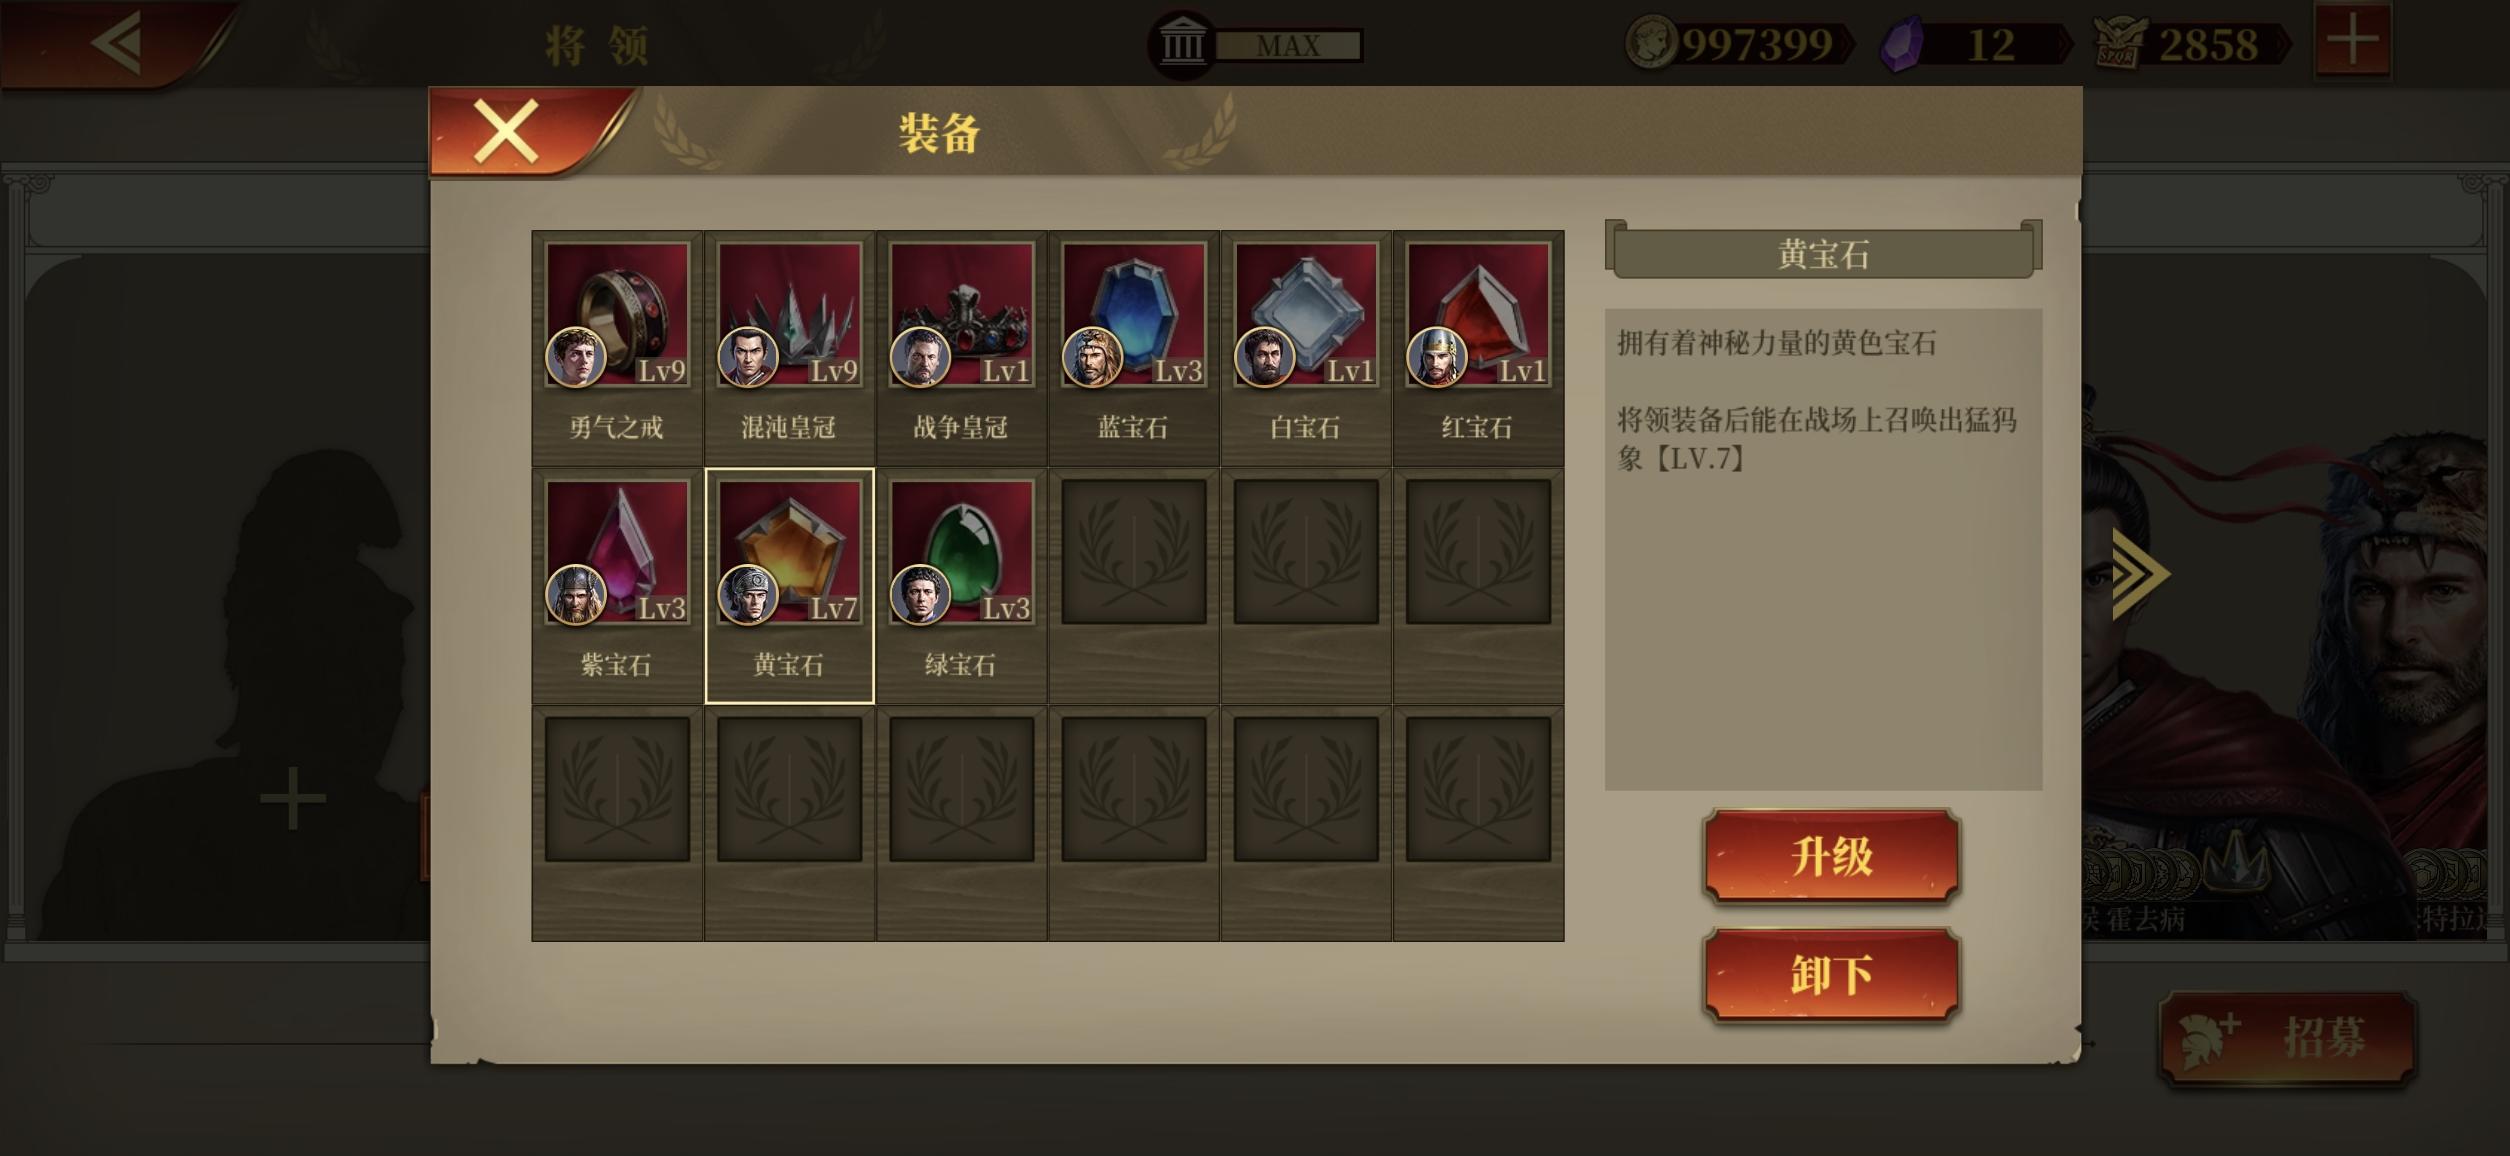This screenshot has width=2510, height=1156.
Task: Click the purple gem currency counter
Action: [1970, 45]
